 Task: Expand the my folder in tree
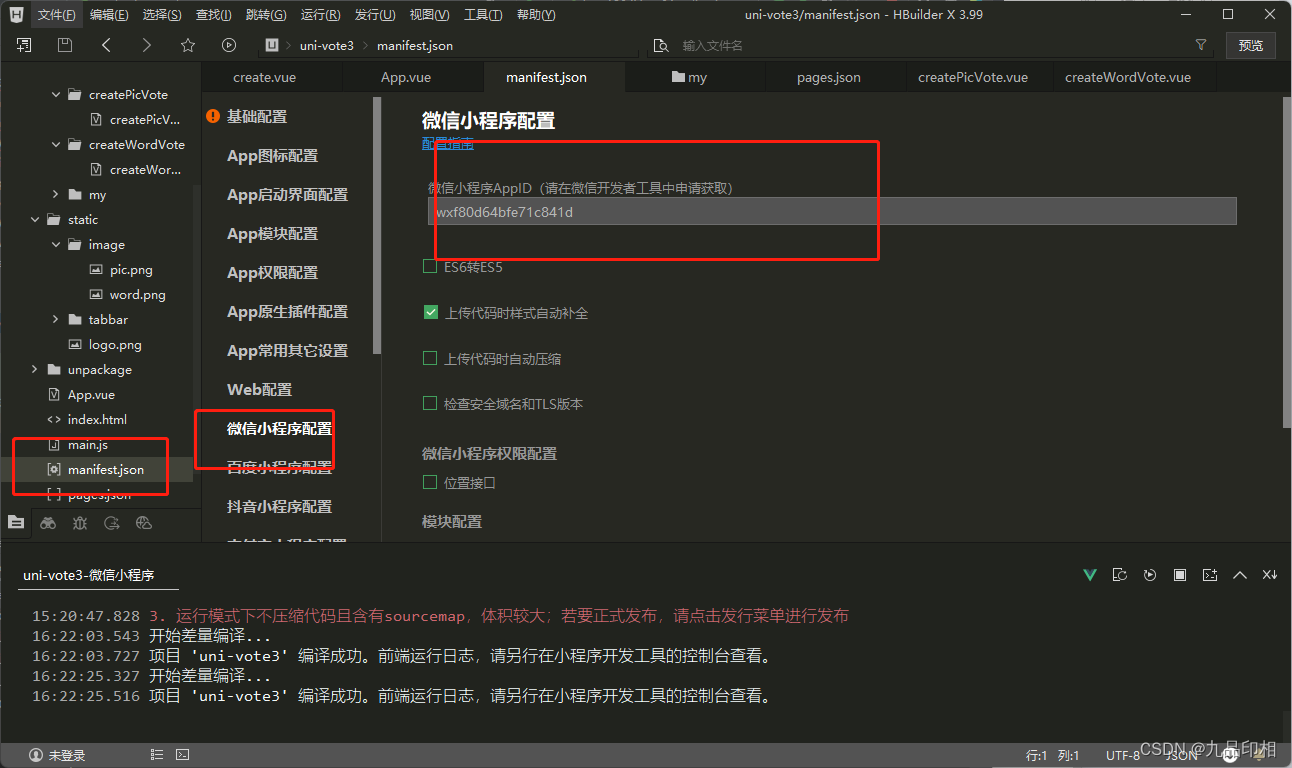pos(56,195)
